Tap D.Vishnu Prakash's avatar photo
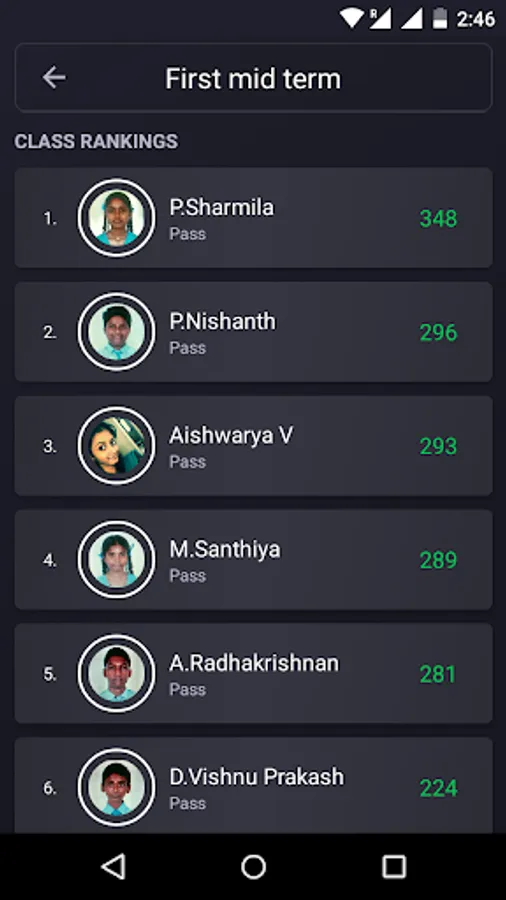 pos(116,788)
